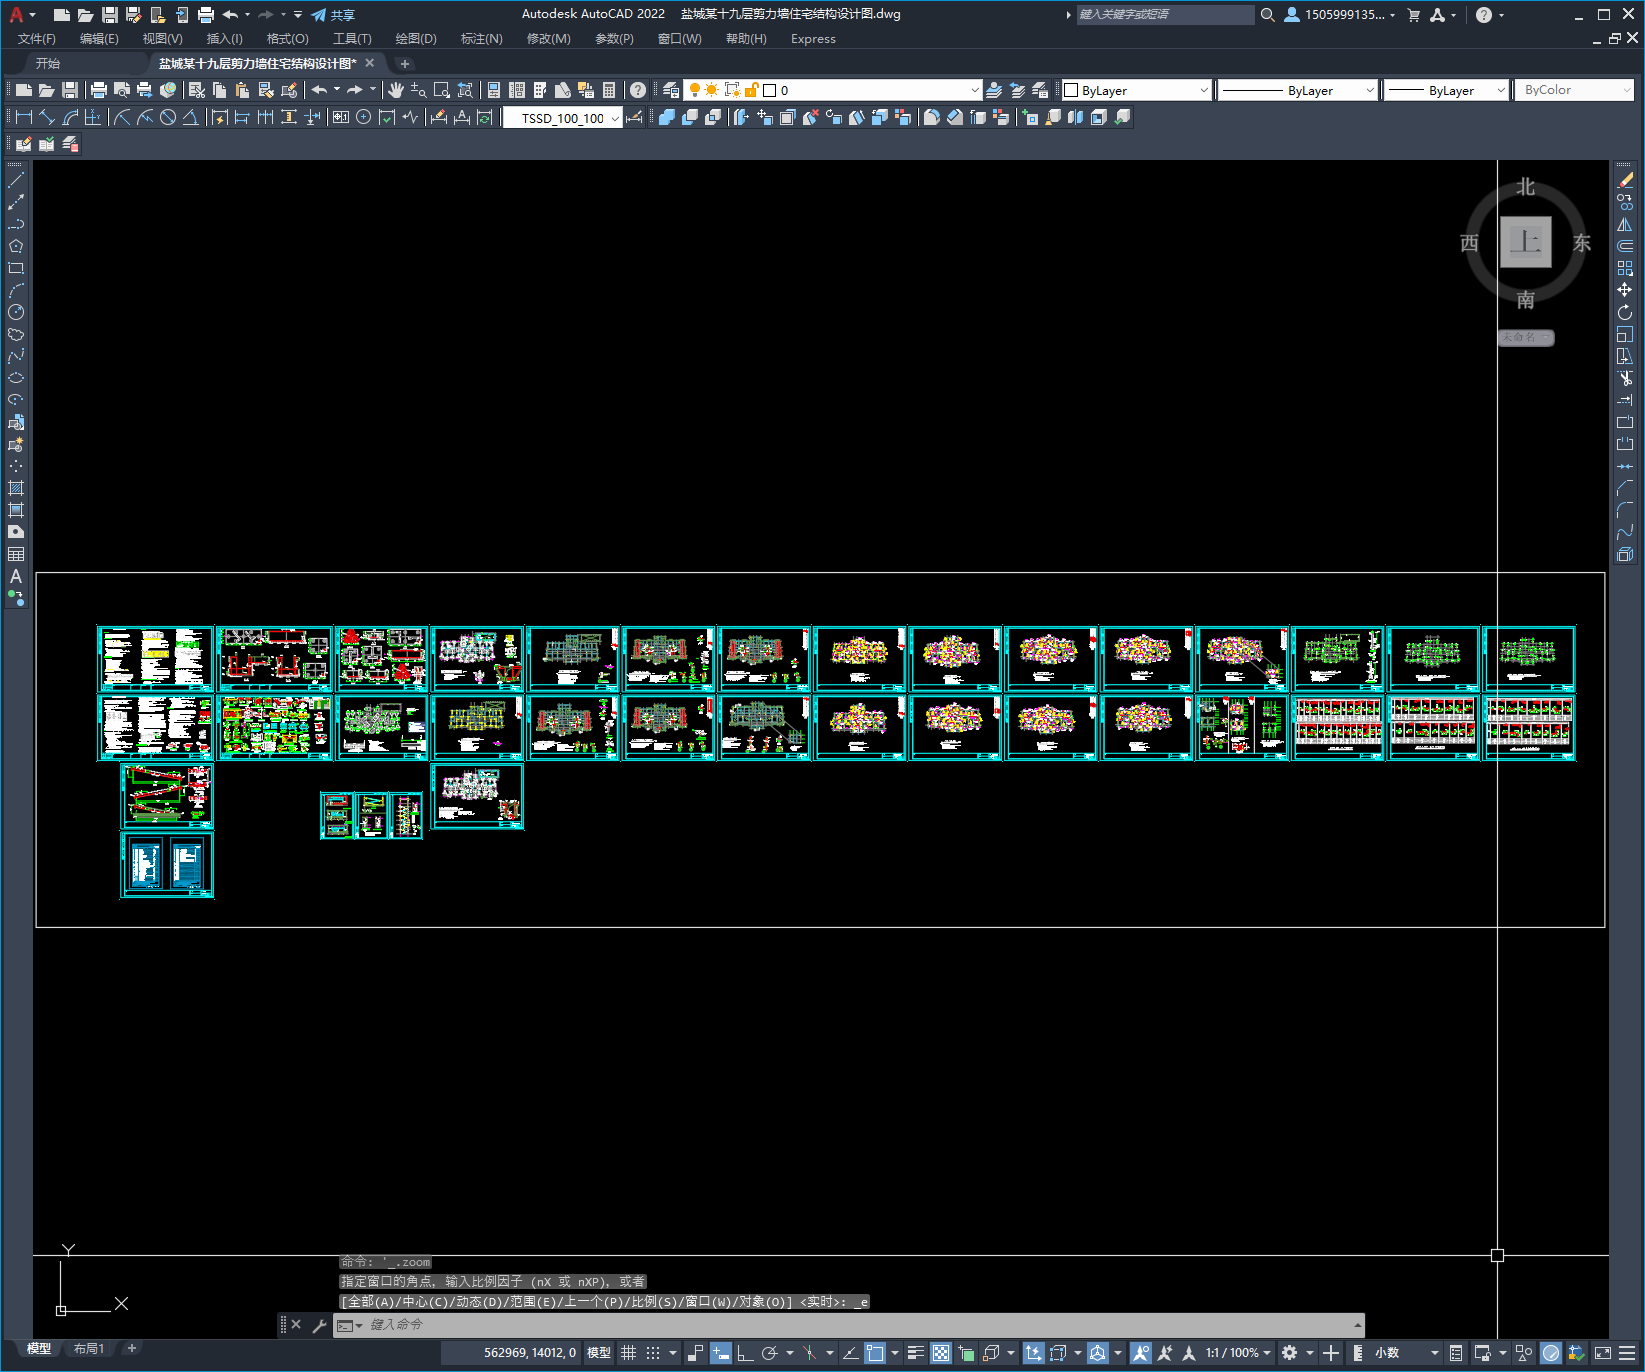The width and height of the screenshot is (1645, 1372).
Task: Select the Erase tool in modify toolbar
Action: [1625, 180]
